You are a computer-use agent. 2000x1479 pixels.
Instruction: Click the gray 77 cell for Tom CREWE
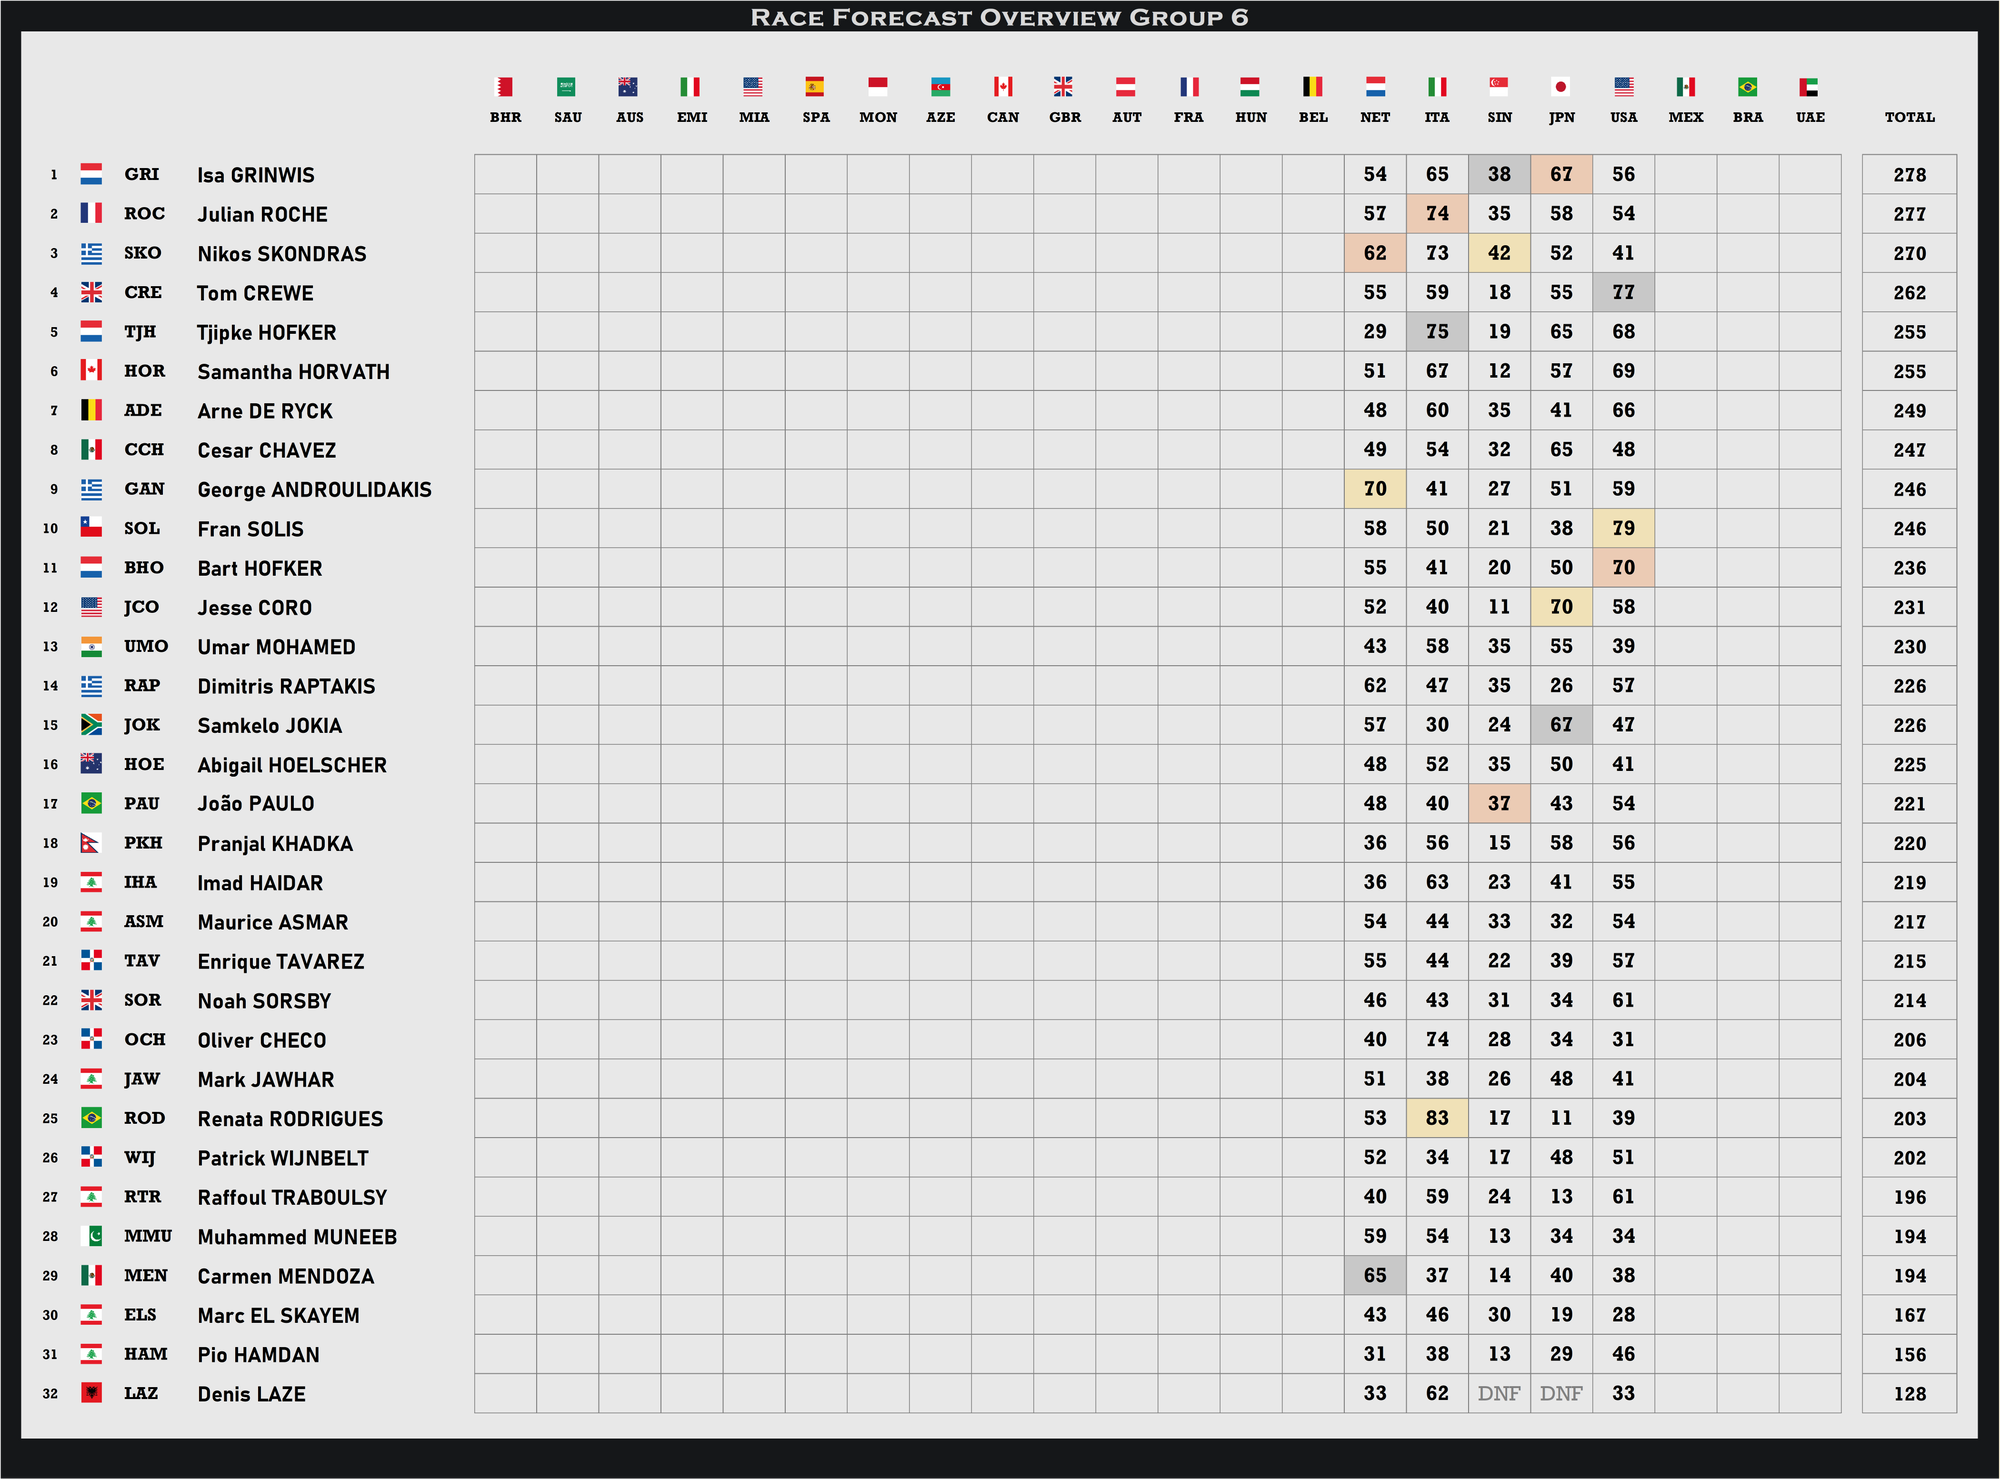pos(1623,292)
